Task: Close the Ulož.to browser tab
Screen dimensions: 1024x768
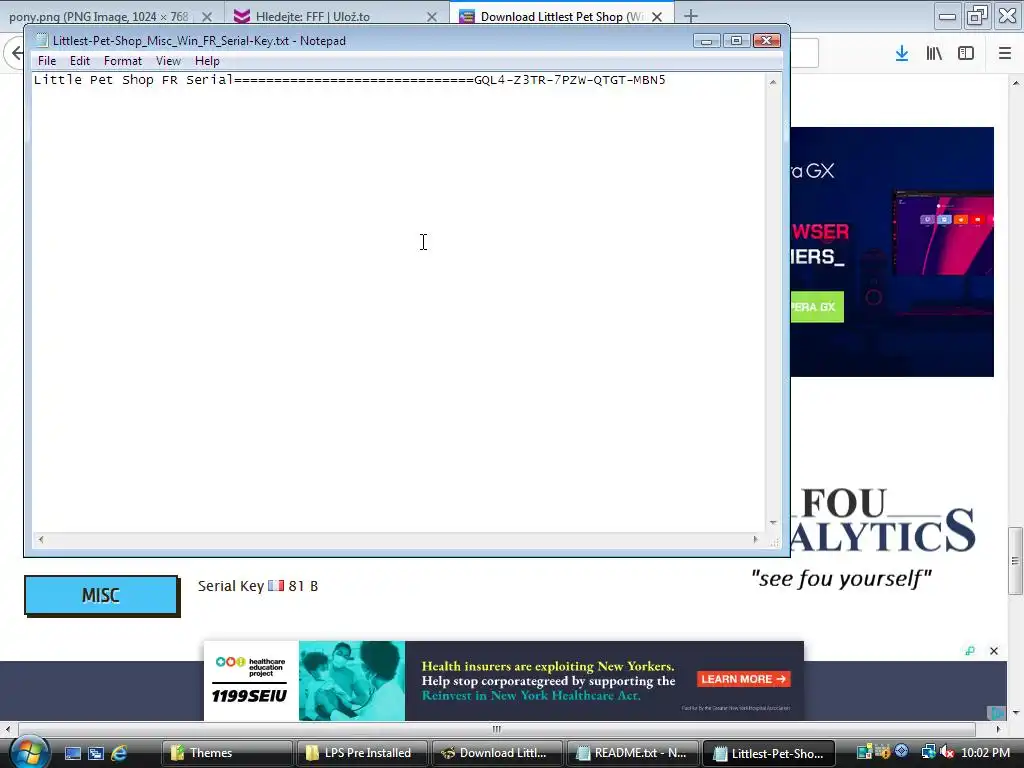Action: [432, 17]
